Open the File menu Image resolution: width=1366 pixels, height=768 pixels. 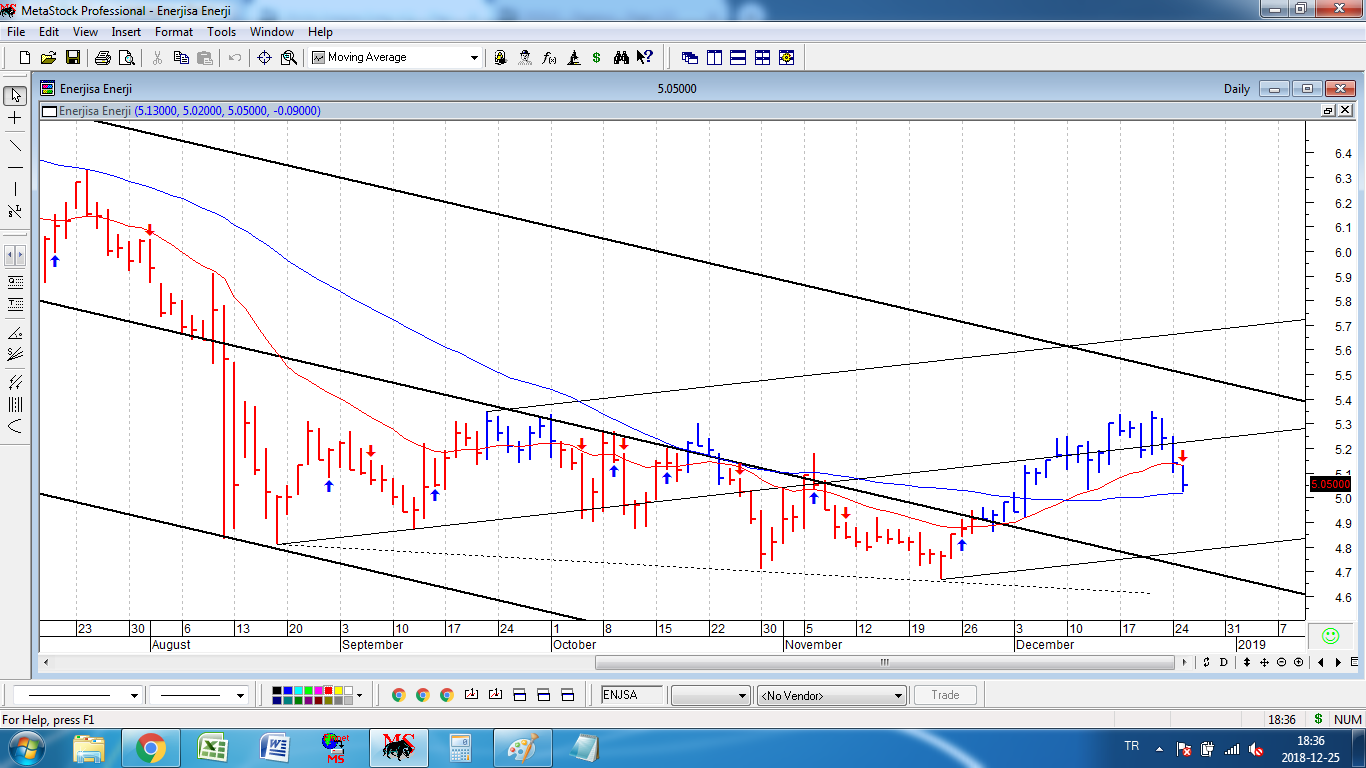tap(15, 32)
